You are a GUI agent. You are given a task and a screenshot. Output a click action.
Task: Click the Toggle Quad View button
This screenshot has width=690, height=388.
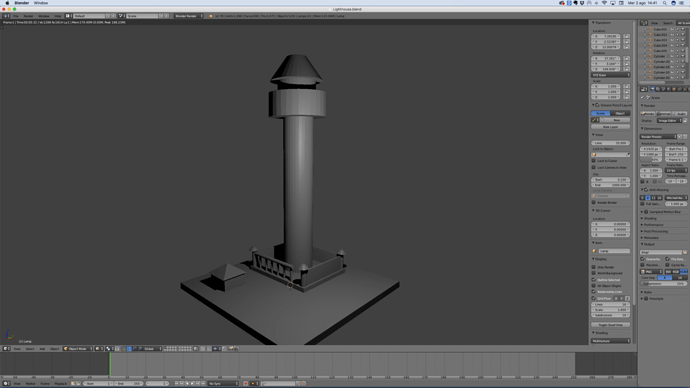click(x=610, y=325)
